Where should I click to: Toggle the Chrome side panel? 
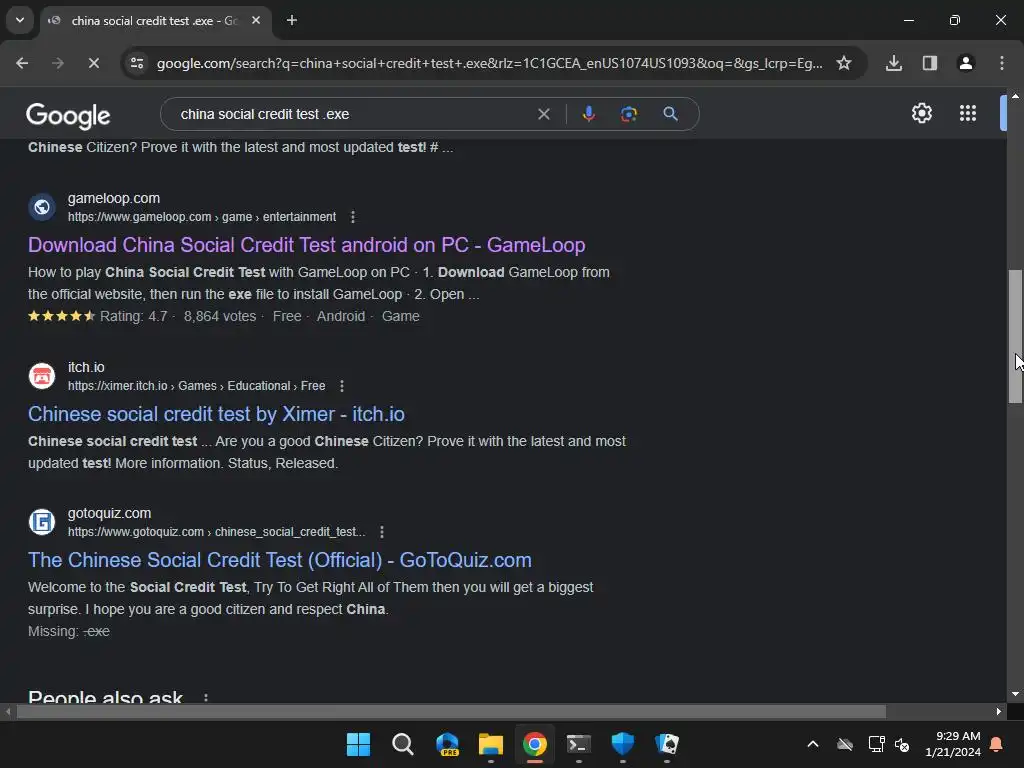930,63
